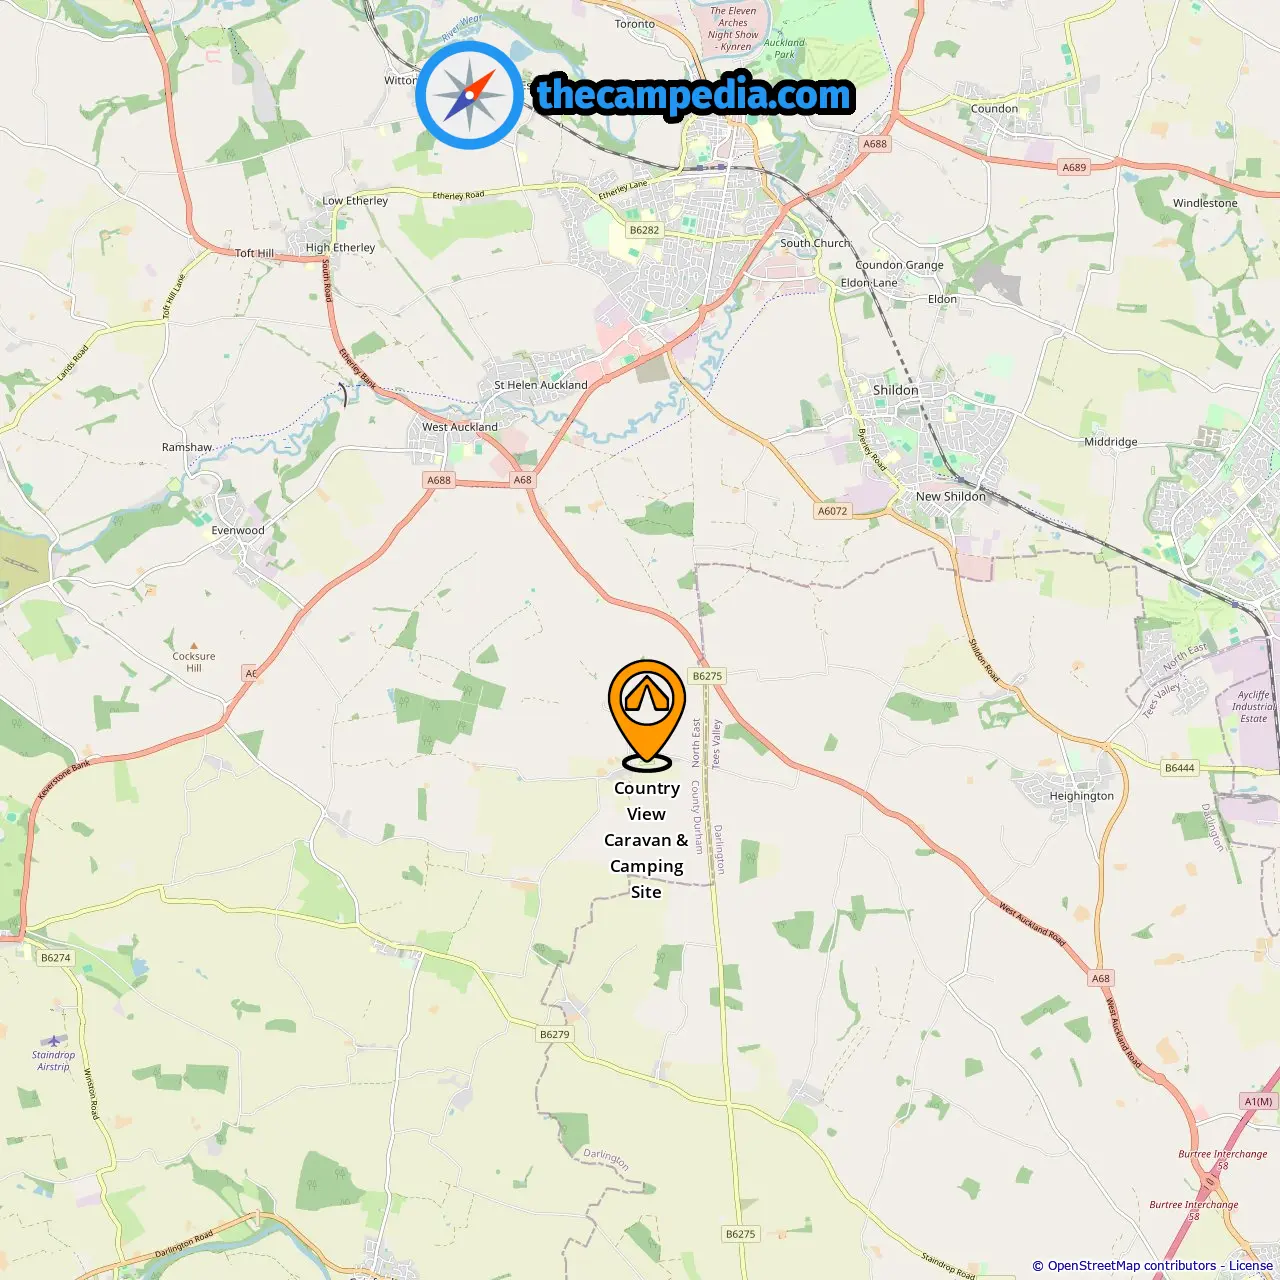The height and width of the screenshot is (1280, 1280).
Task: Click the B6279 road shield
Action: 555,1035
